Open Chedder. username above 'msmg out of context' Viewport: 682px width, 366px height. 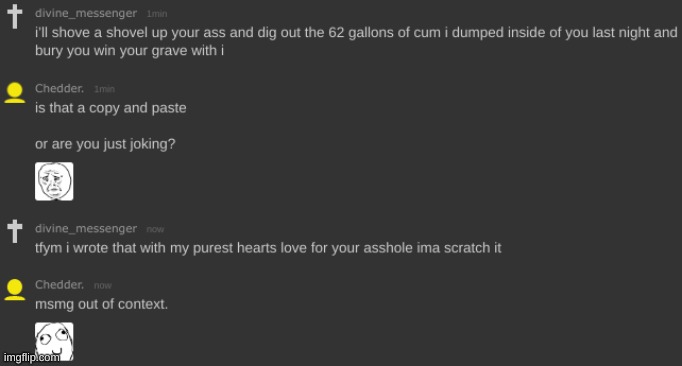60,285
